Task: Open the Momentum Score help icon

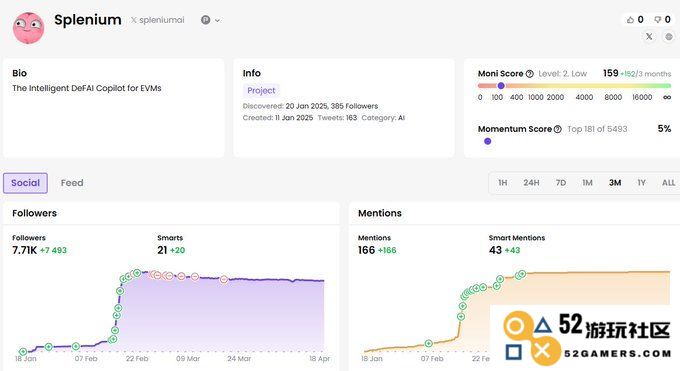Action: [558, 129]
